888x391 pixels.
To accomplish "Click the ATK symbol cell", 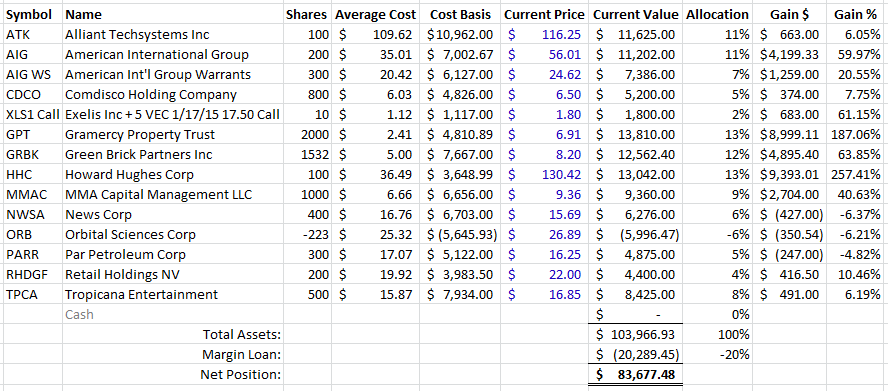I will [x=33, y=35].
